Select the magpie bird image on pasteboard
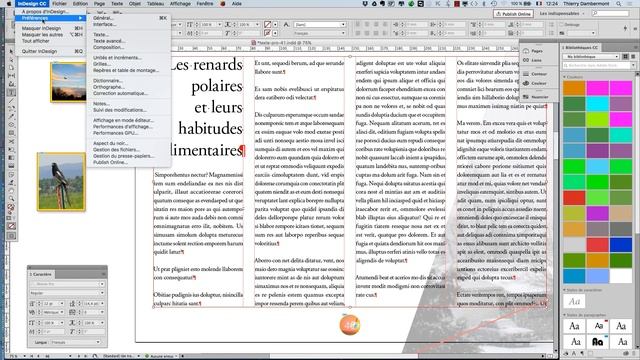The image size is (640, 360). 61,182
